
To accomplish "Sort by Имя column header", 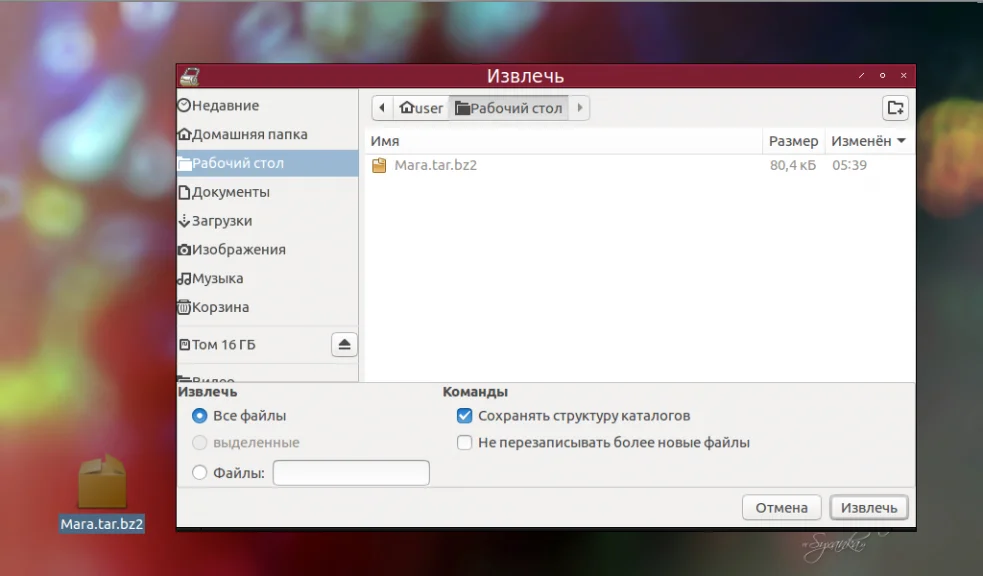I will point(564,141).
